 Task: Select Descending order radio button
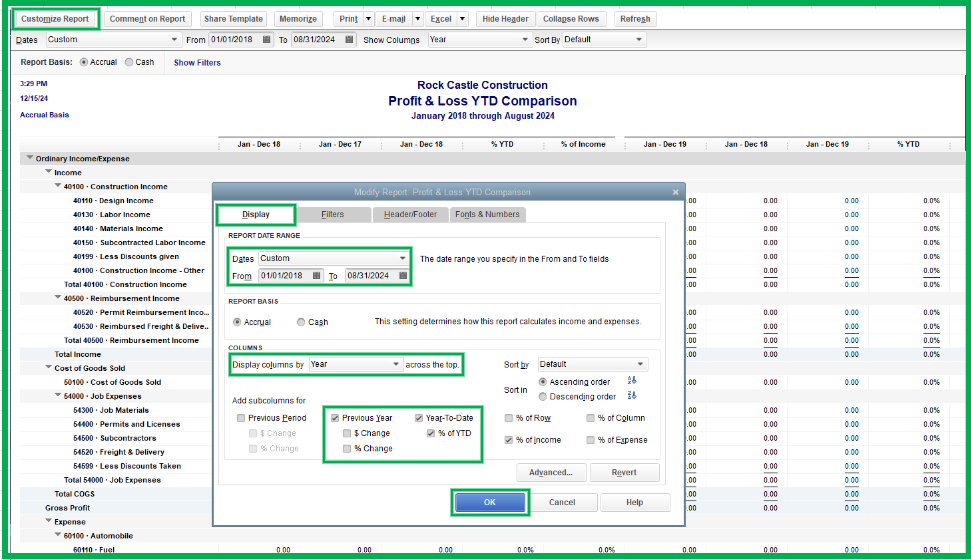tap(542, 396)
